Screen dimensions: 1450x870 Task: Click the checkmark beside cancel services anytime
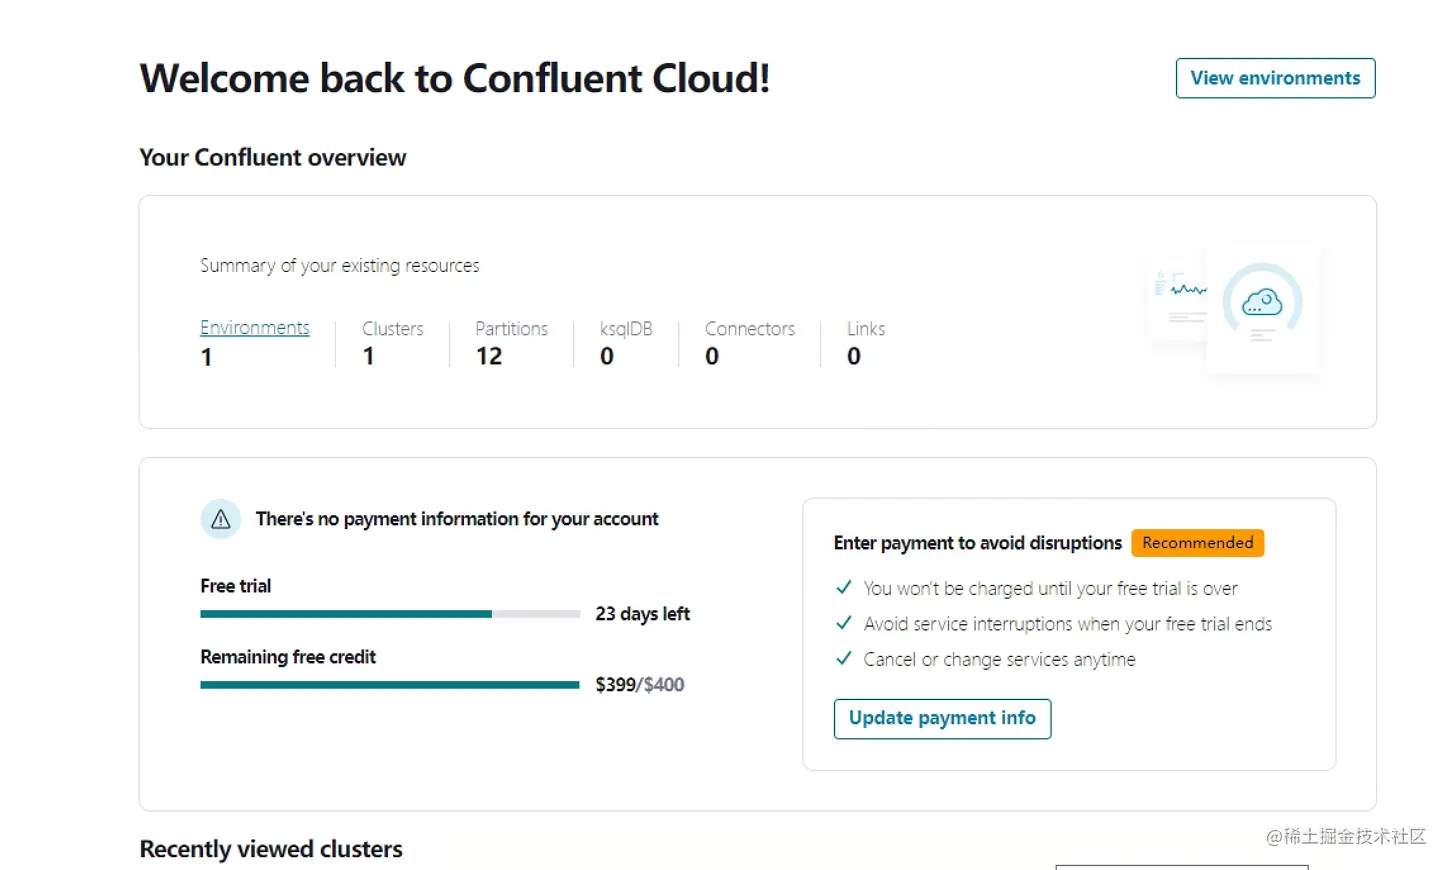click(844, 658)
